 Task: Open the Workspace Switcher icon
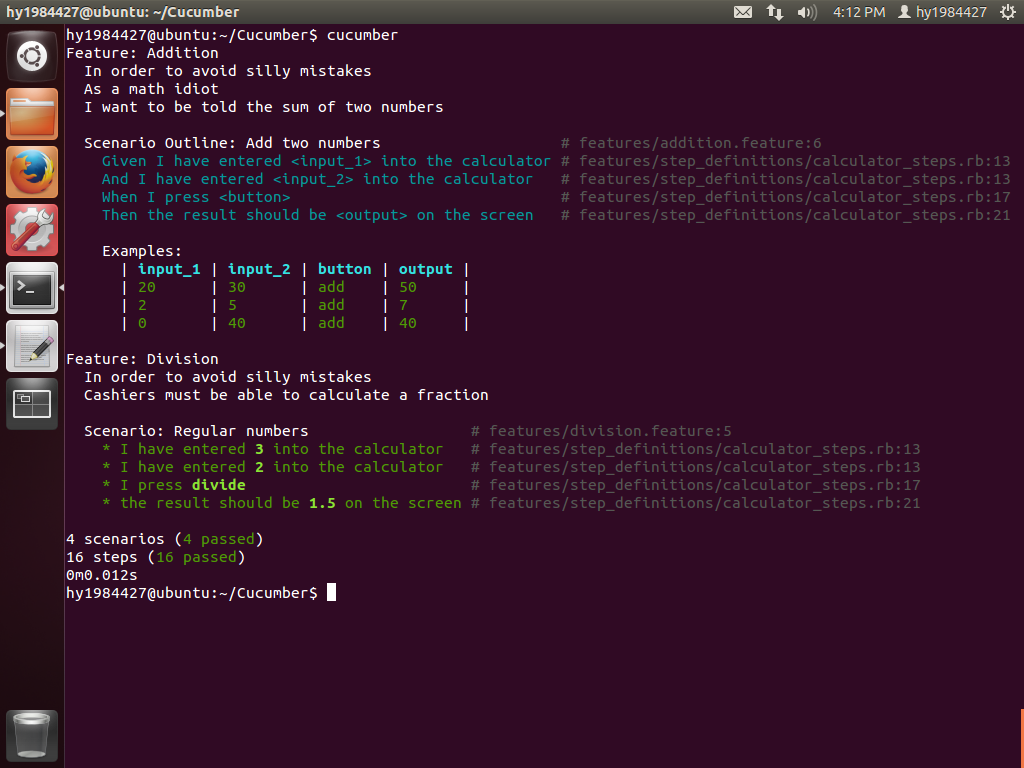tap(32, 404)
